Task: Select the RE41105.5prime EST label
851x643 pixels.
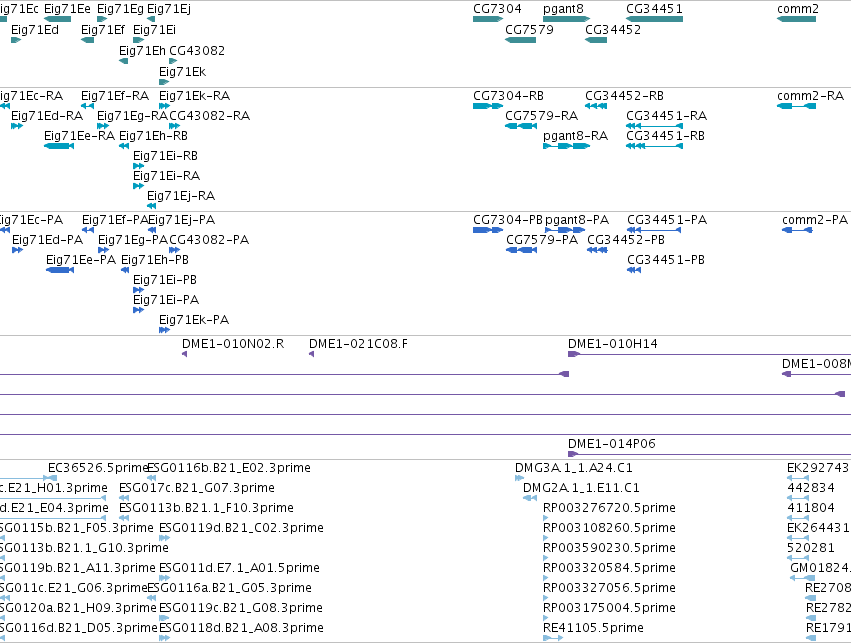Action: [594, 627]
